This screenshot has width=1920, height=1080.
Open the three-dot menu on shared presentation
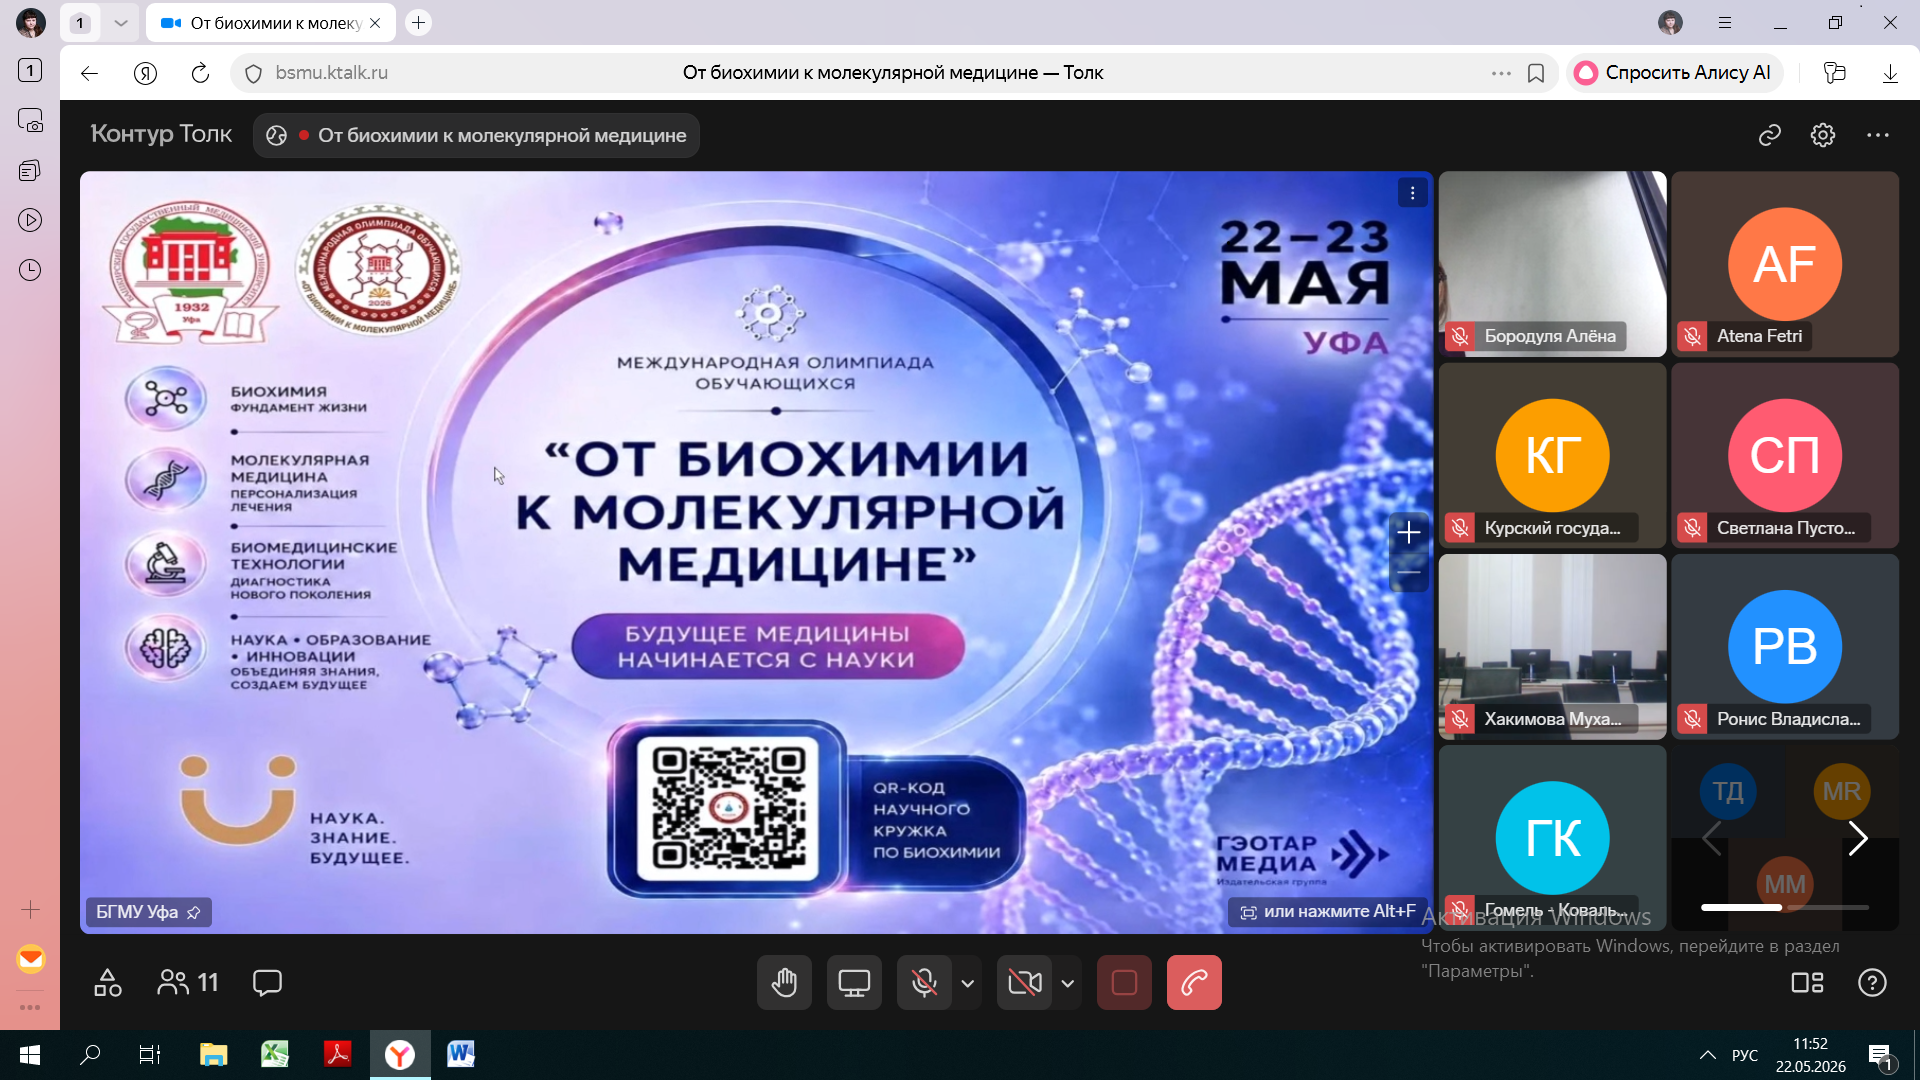click(1412, 193)
